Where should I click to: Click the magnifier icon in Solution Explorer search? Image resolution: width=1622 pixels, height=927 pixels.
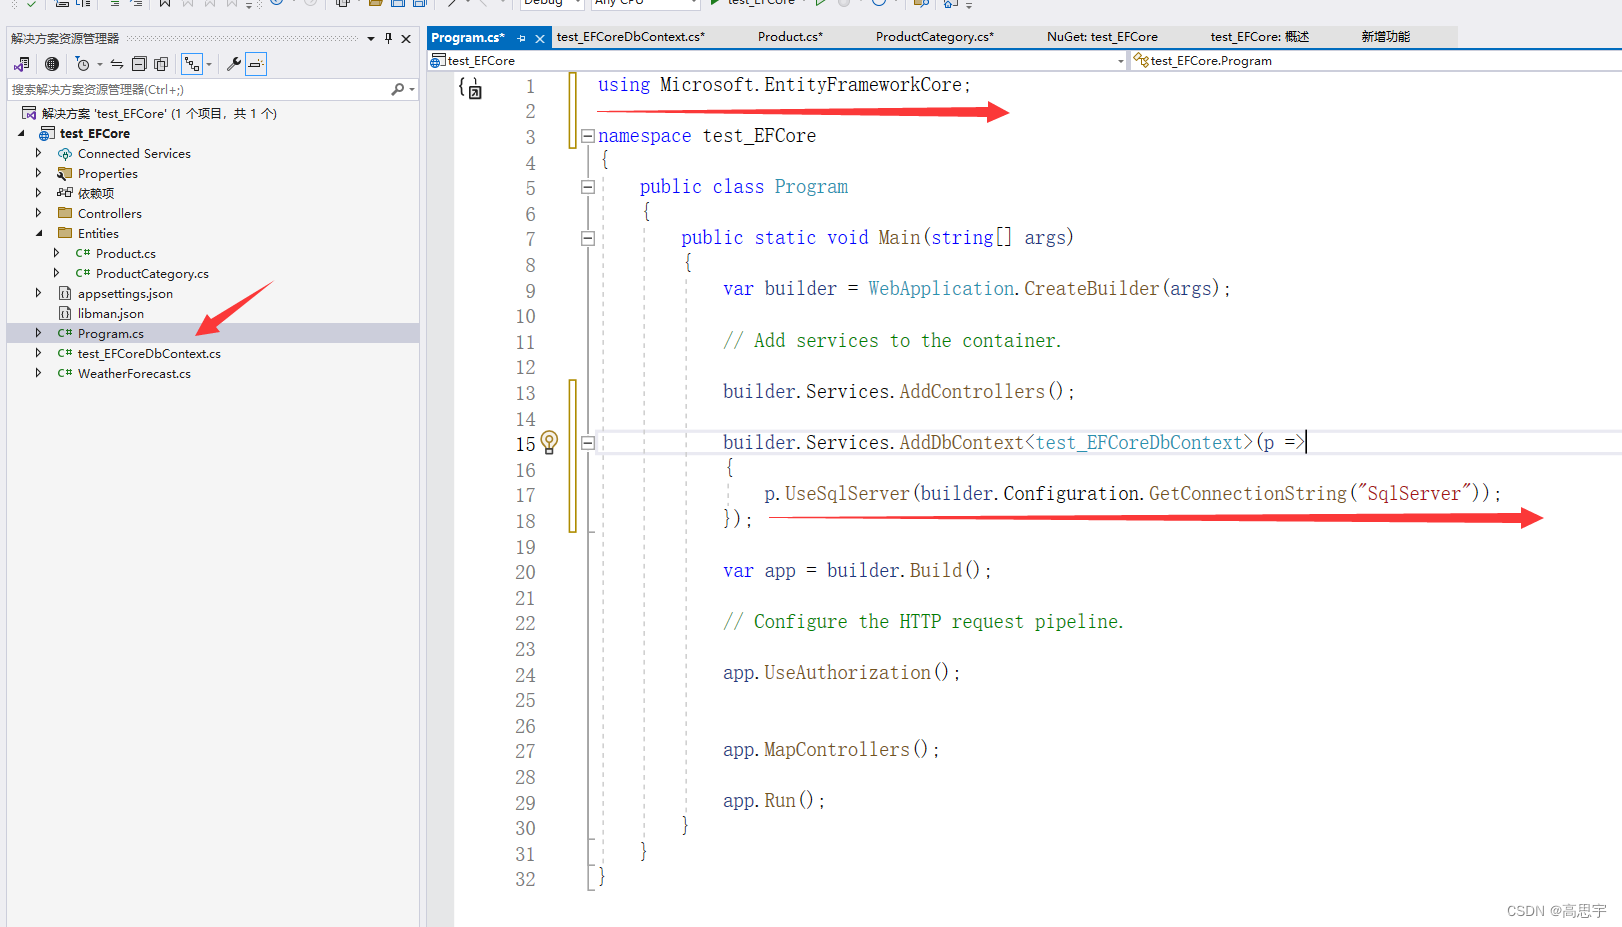click(398, 89)
